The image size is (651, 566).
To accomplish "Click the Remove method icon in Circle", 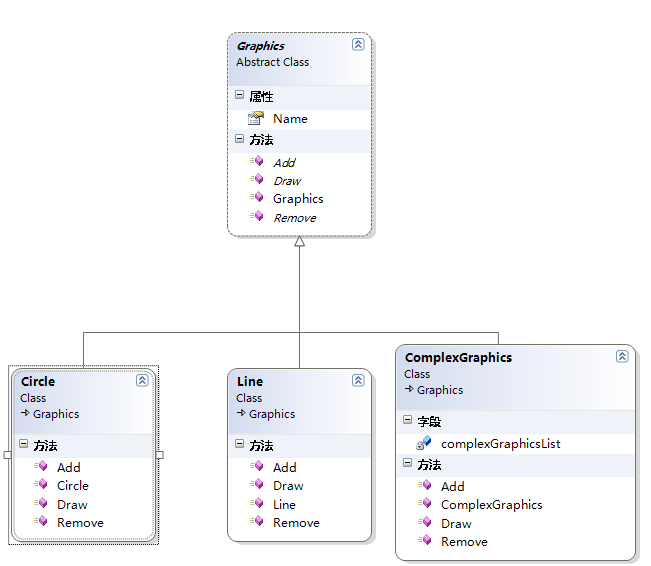I will (x=40, y=521).
